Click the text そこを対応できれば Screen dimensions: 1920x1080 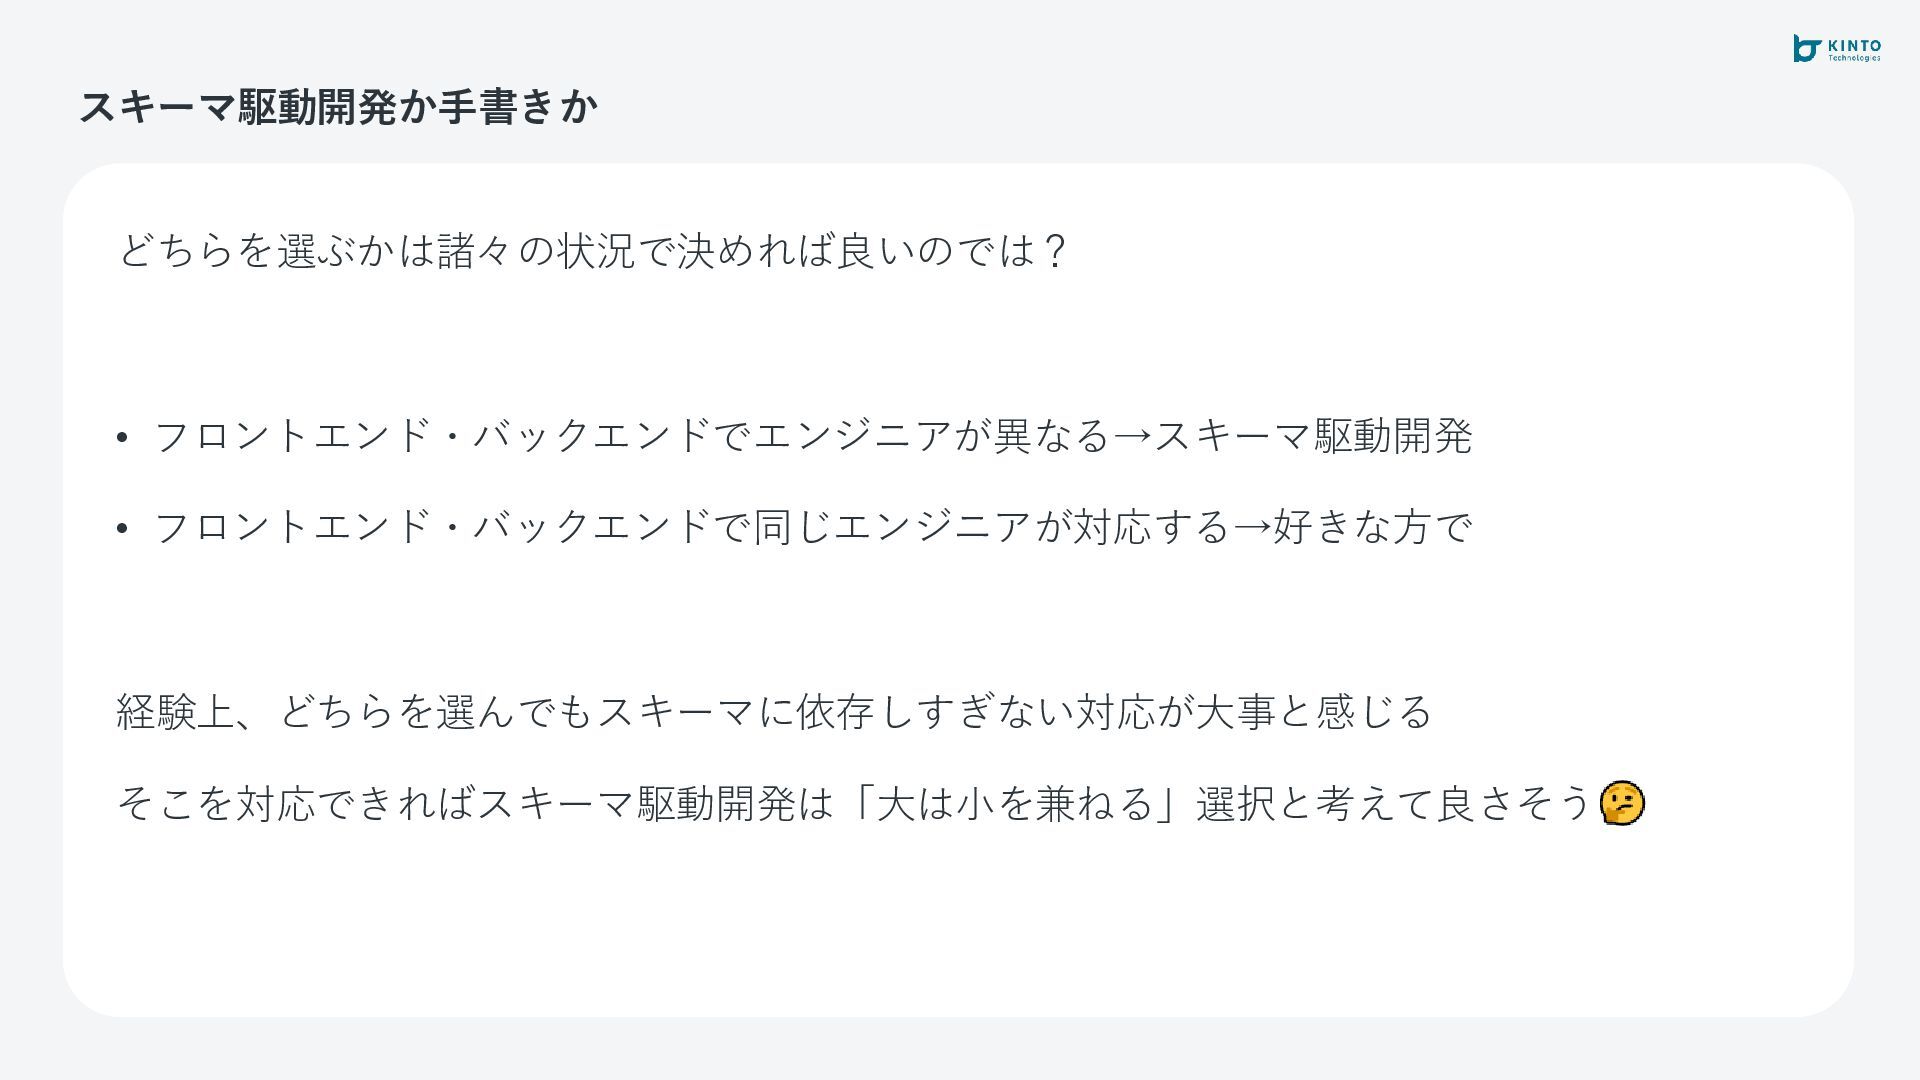(x=295, y=803)
